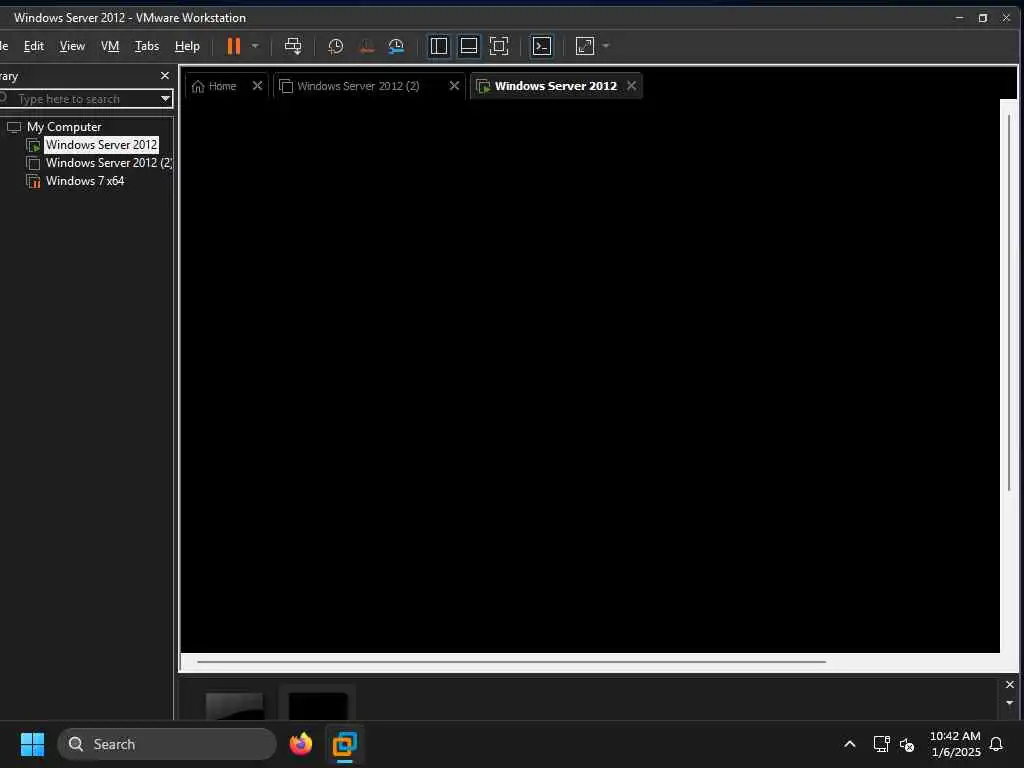This screenshot has height=768, width=1024.
Task: Click VMware Workstation taskbar icon
Action: coord(344,744)
